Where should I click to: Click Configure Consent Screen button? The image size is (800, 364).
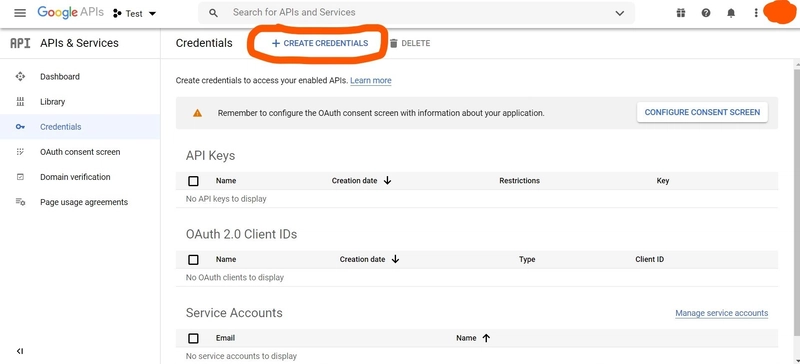702,112
